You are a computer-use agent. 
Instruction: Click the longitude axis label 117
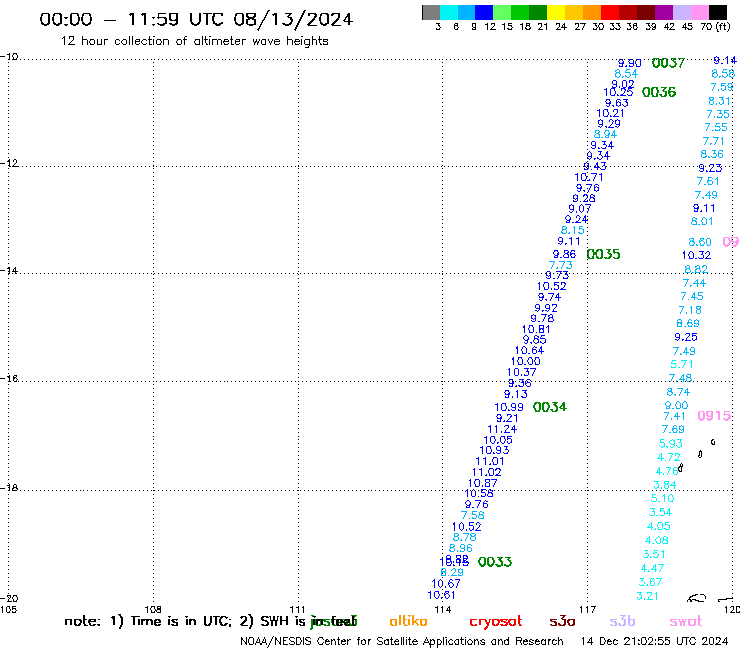tap(588, 609)
